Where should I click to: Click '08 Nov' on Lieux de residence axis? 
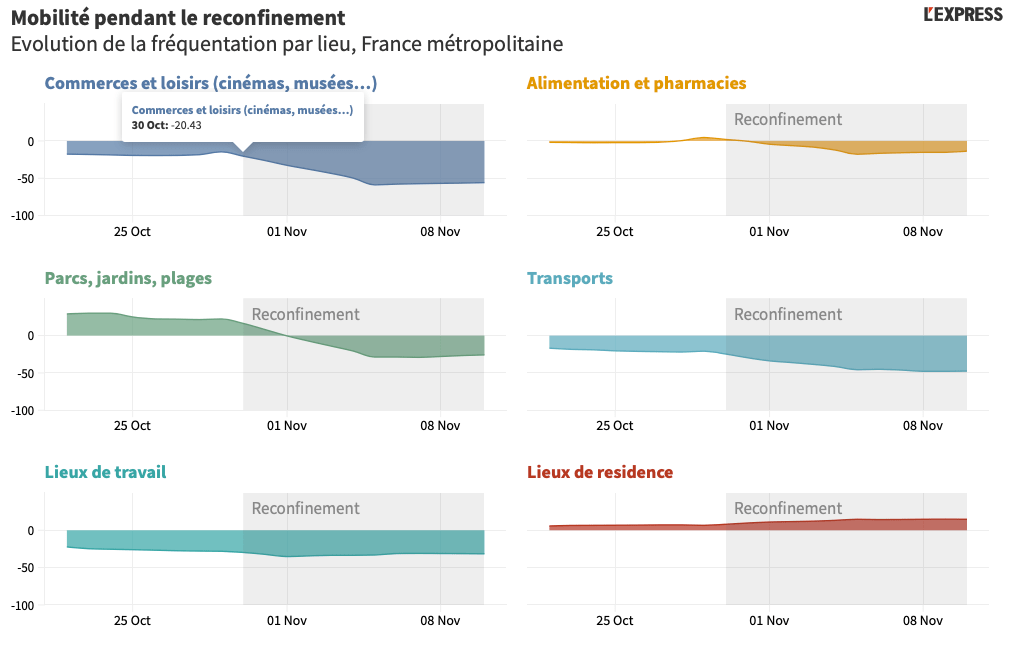tap(923, 620)
